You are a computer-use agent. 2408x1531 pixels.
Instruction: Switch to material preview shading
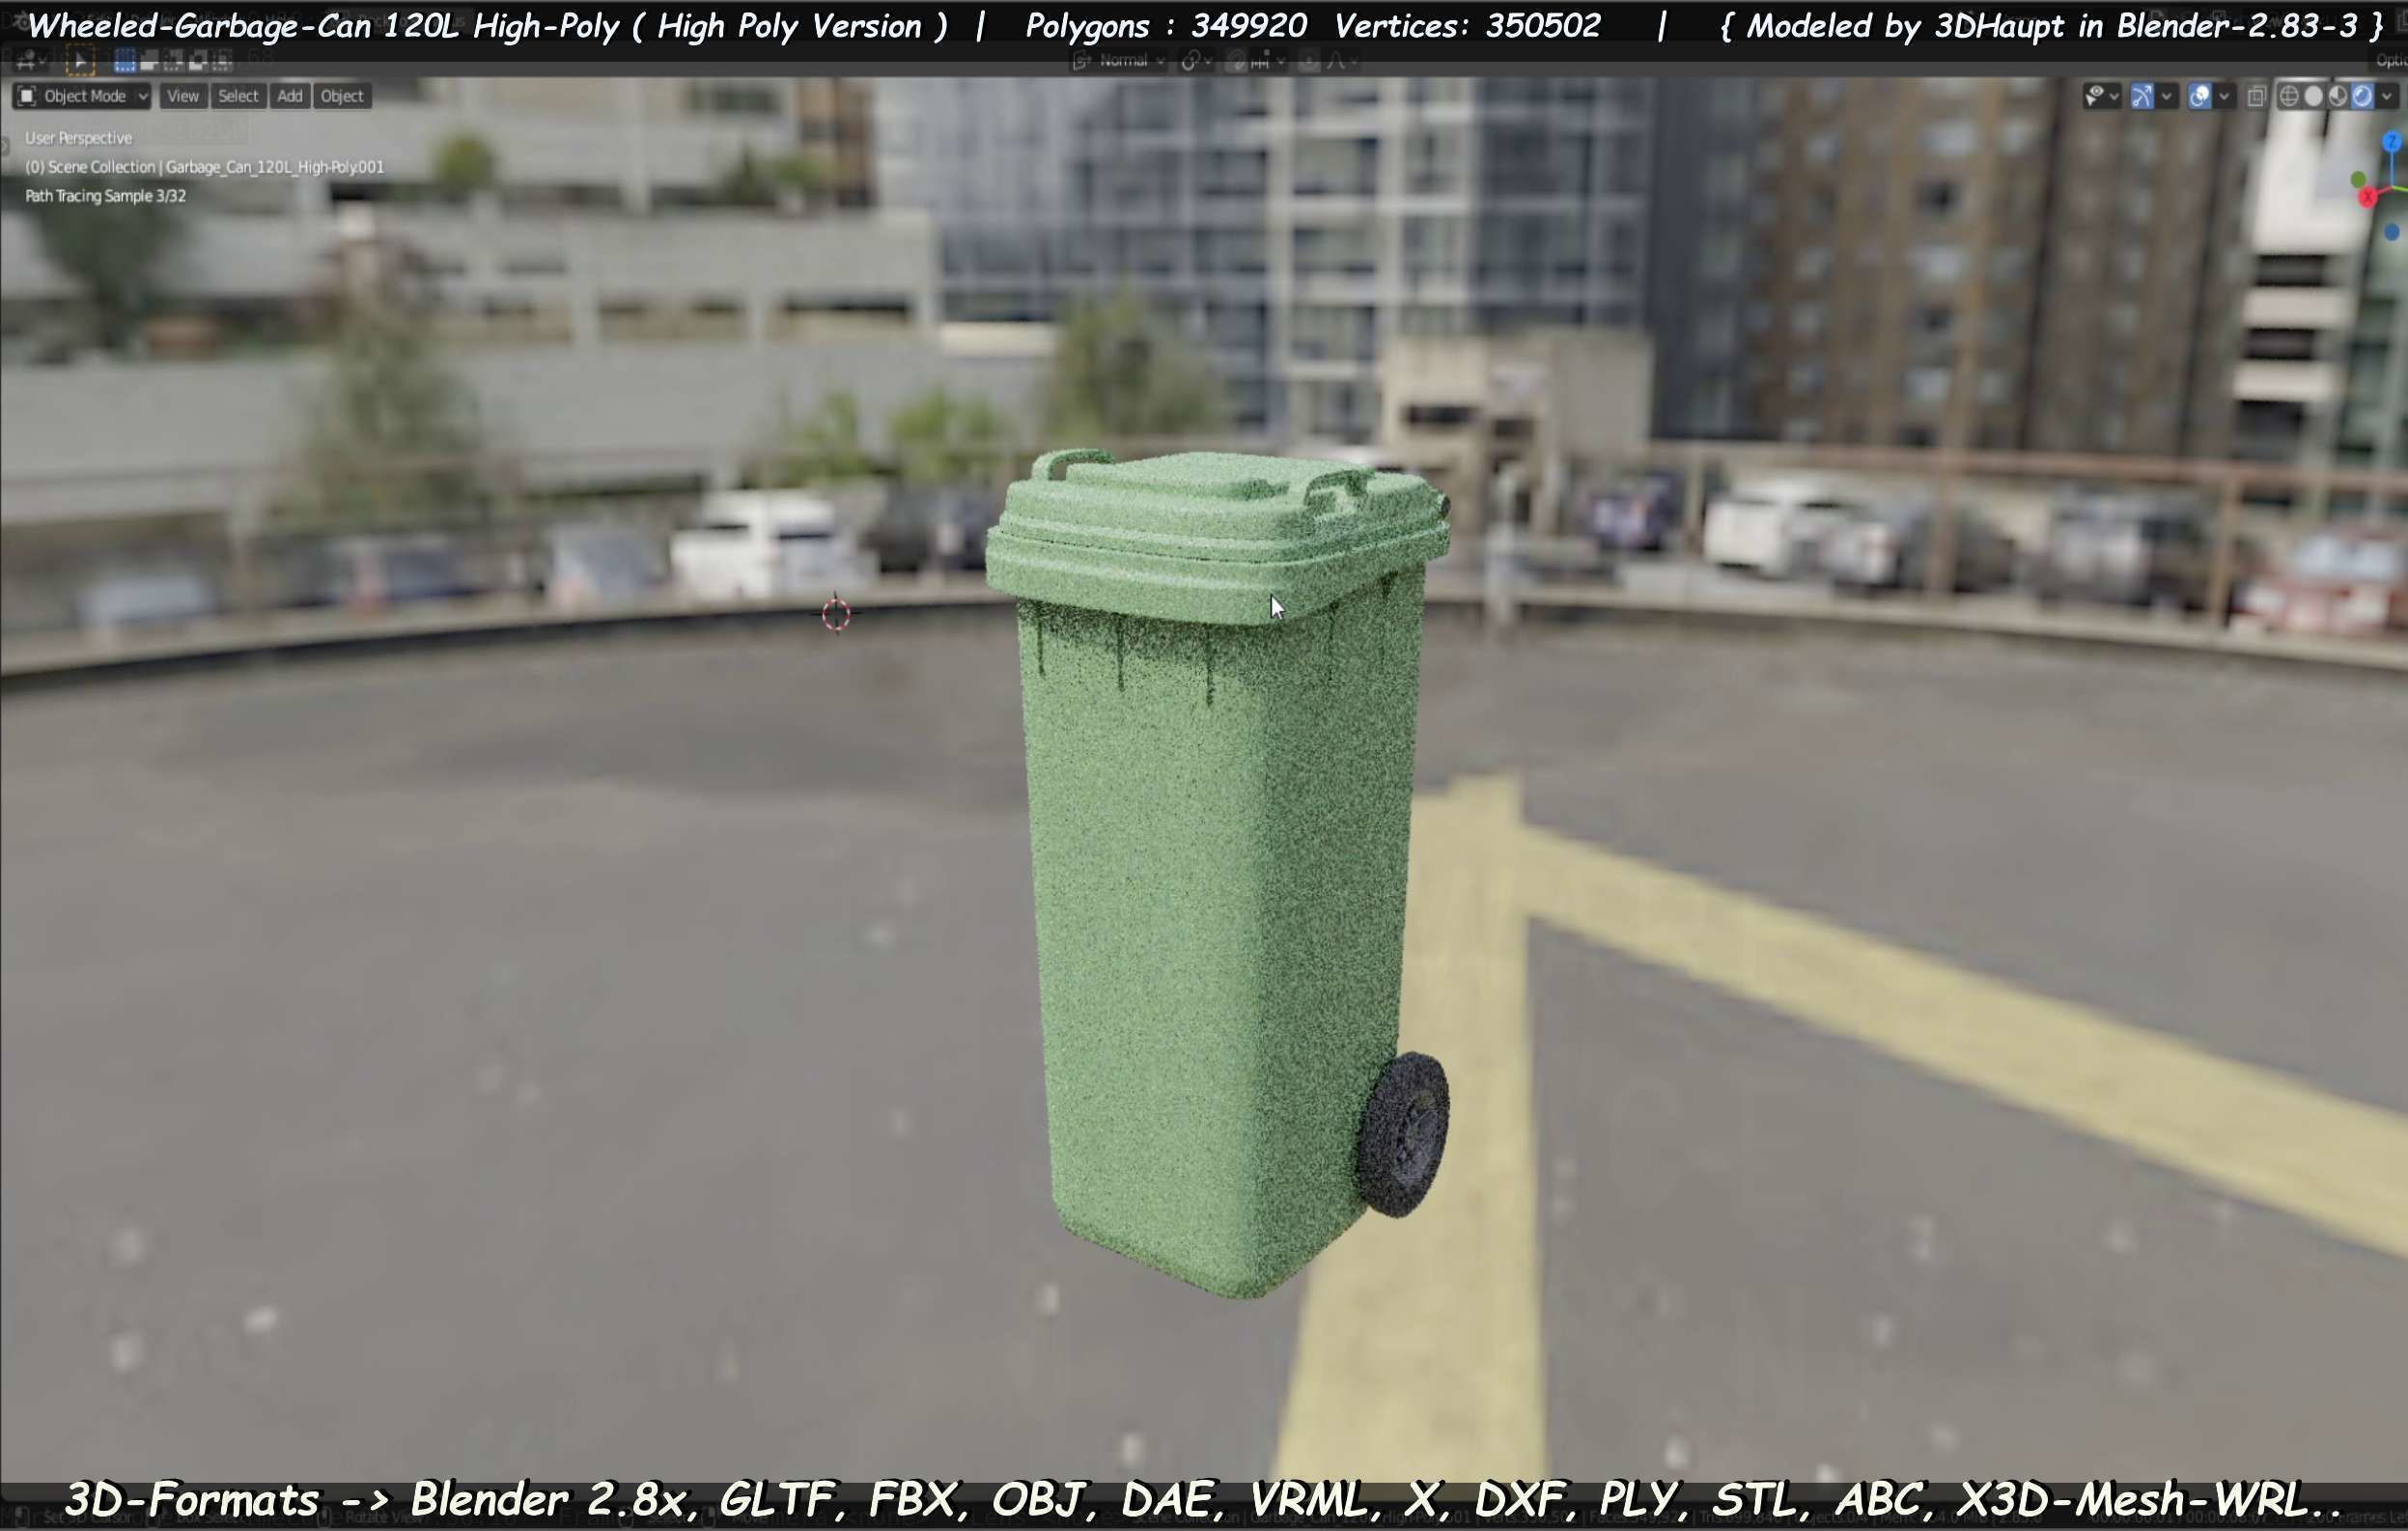[2337, 96]
